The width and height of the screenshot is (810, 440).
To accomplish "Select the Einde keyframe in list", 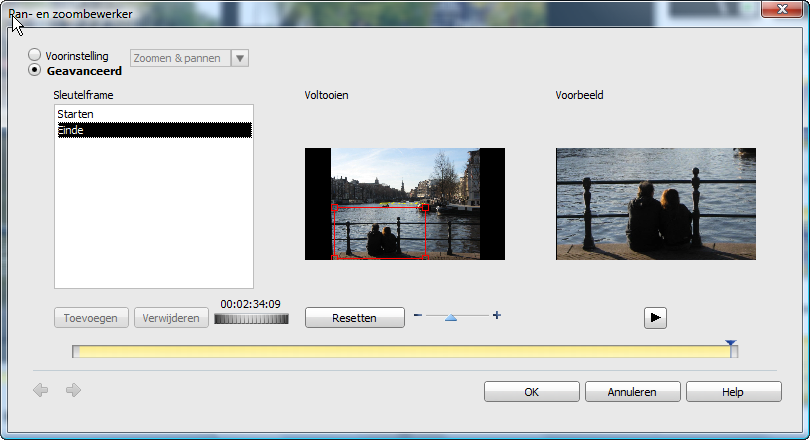I will (71, 130).
